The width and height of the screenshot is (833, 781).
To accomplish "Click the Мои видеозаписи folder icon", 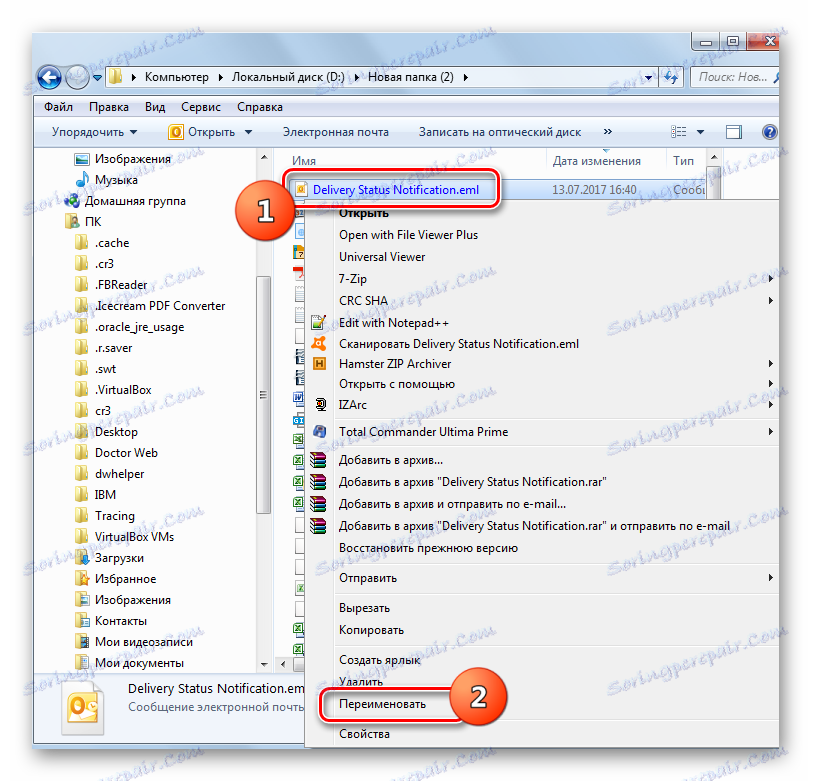I will [x=82, y=642].
